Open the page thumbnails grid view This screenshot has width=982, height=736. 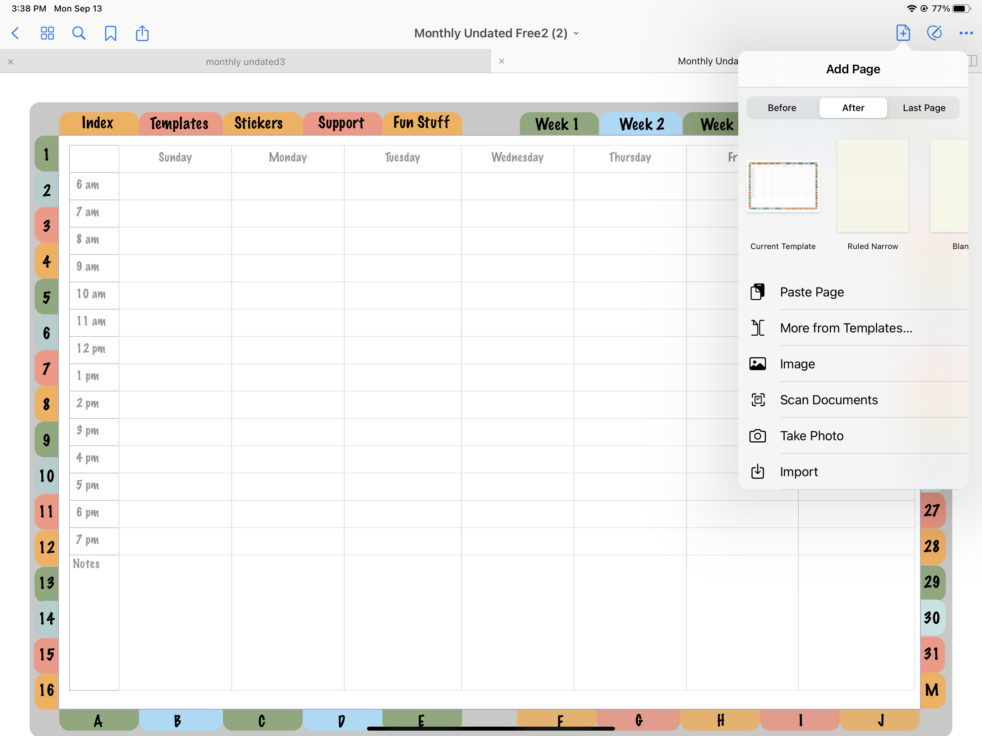point(47,33)
